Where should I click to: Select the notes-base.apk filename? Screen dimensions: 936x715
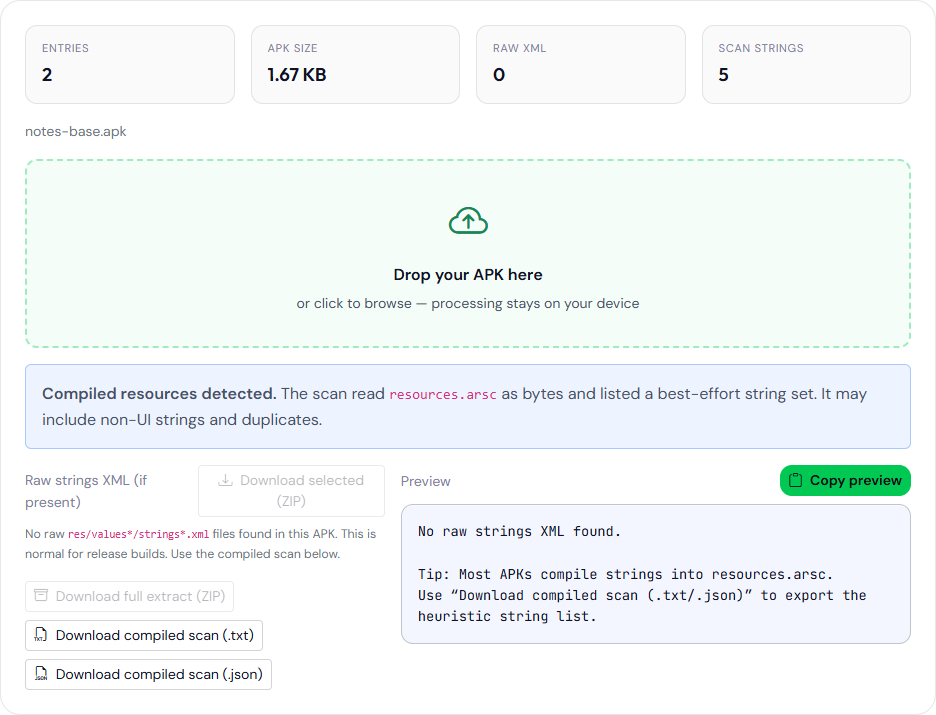tap(76, 131)
